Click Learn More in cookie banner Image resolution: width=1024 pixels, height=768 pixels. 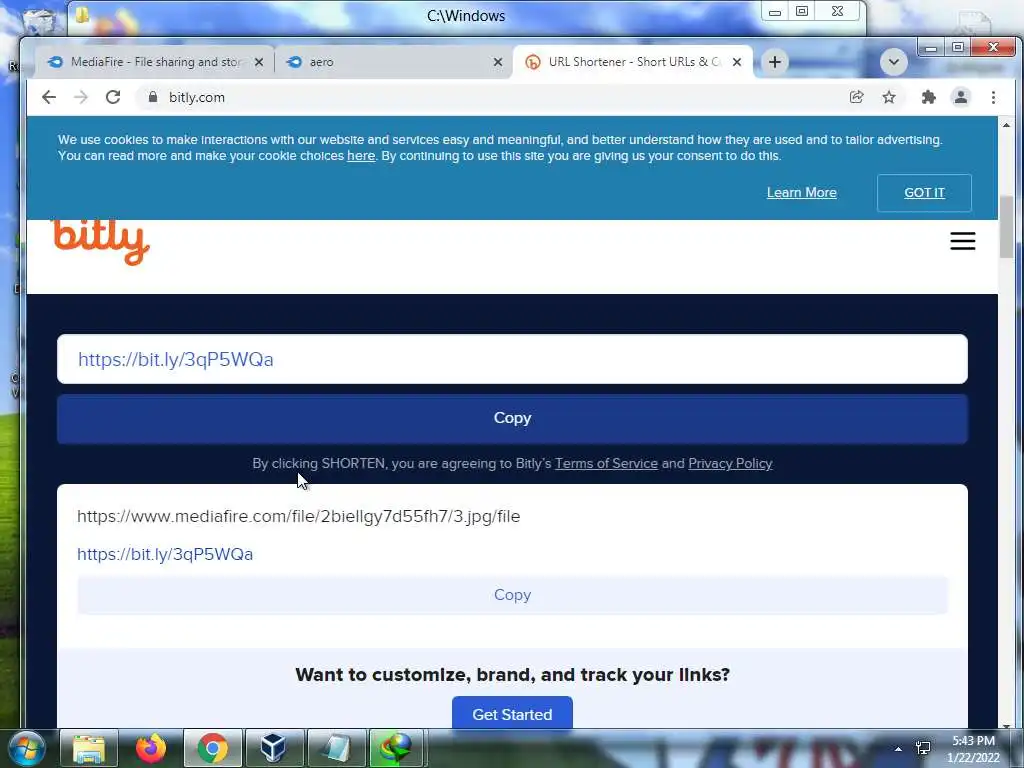pos(801,193)
